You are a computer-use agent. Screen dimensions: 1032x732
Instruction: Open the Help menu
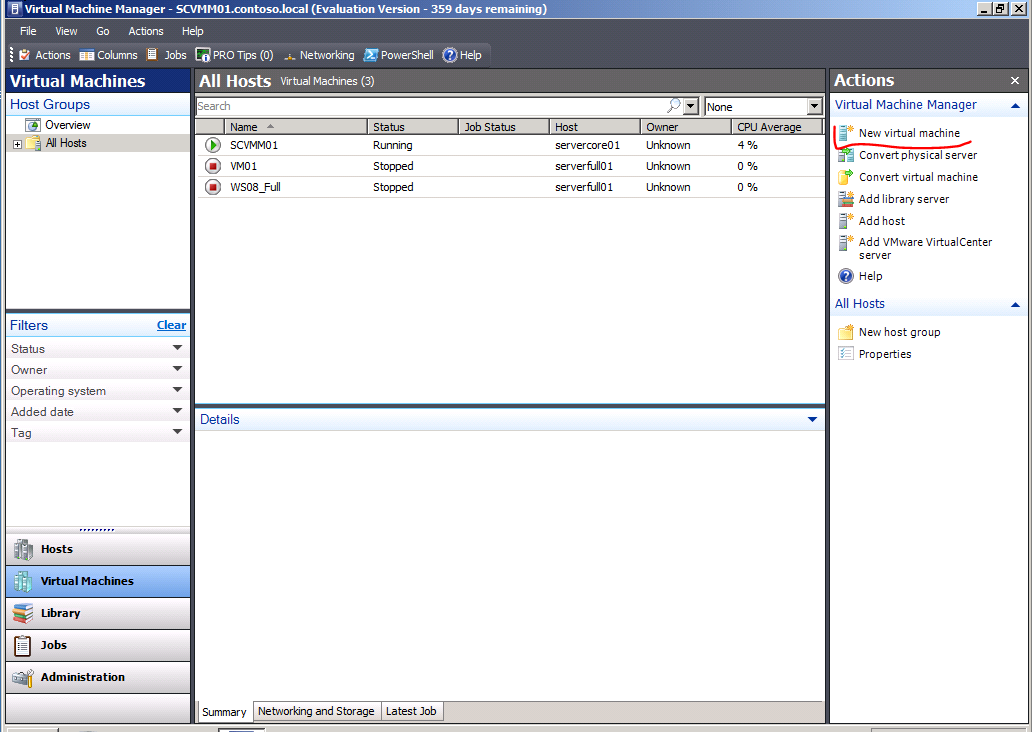tap(193, 31)
